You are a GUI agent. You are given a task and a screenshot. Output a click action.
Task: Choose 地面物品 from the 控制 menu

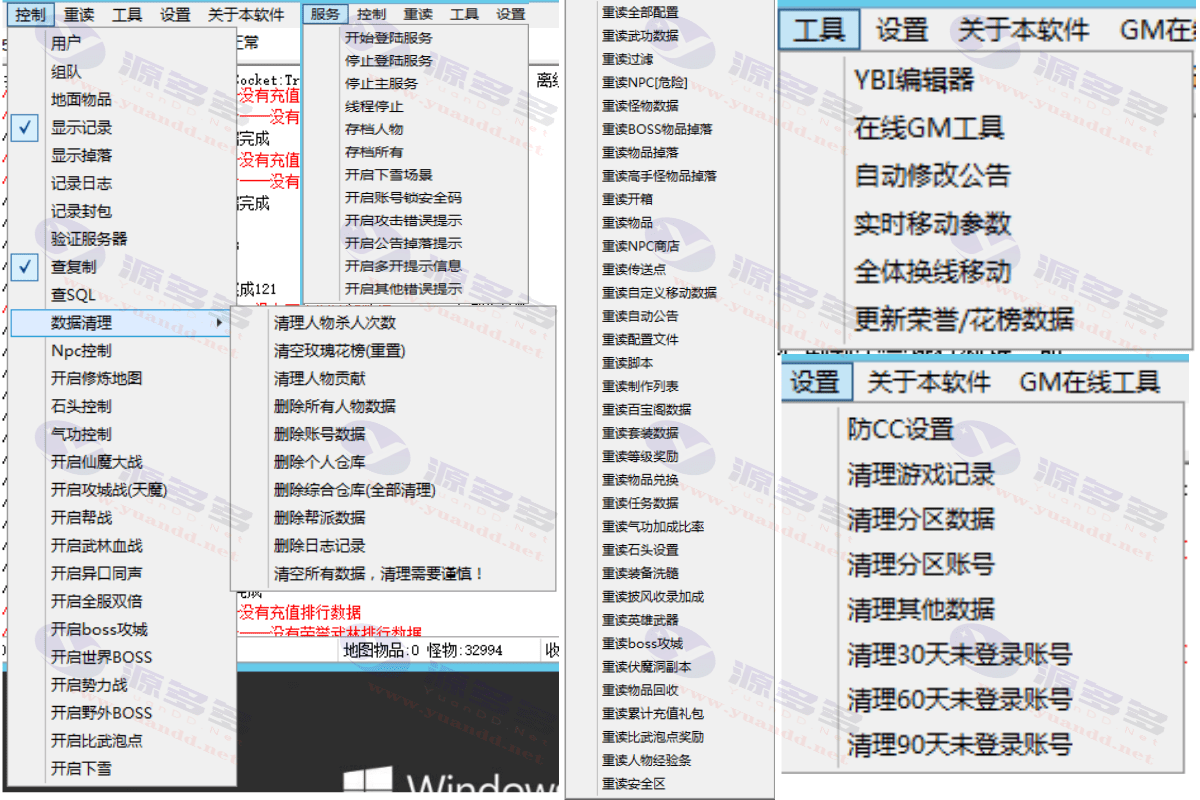pos(81,99)
